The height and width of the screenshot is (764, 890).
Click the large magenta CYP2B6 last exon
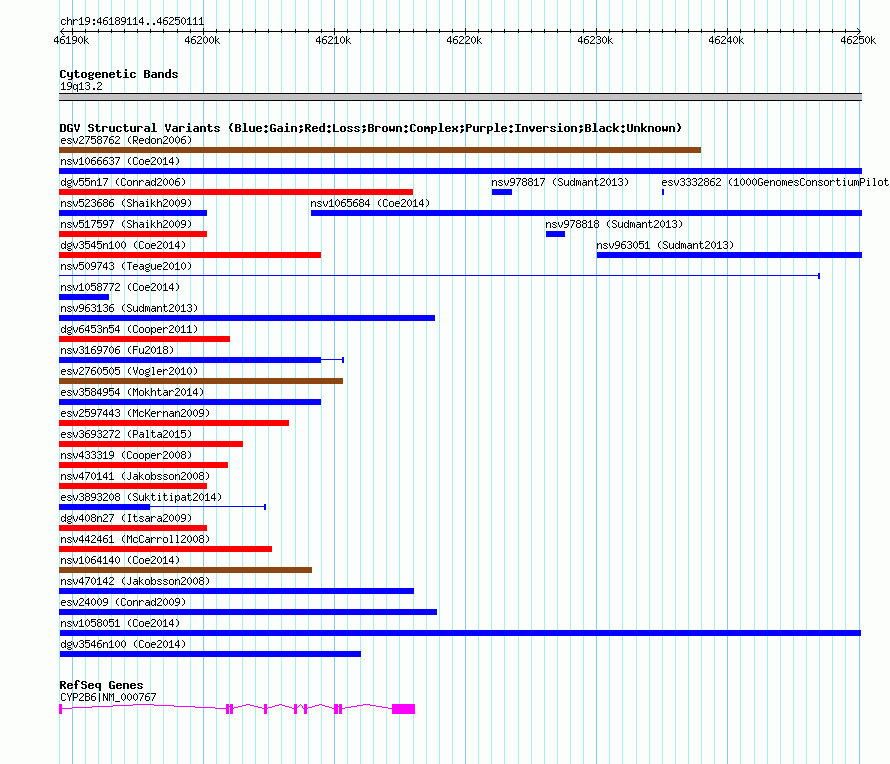coord(404,709)
